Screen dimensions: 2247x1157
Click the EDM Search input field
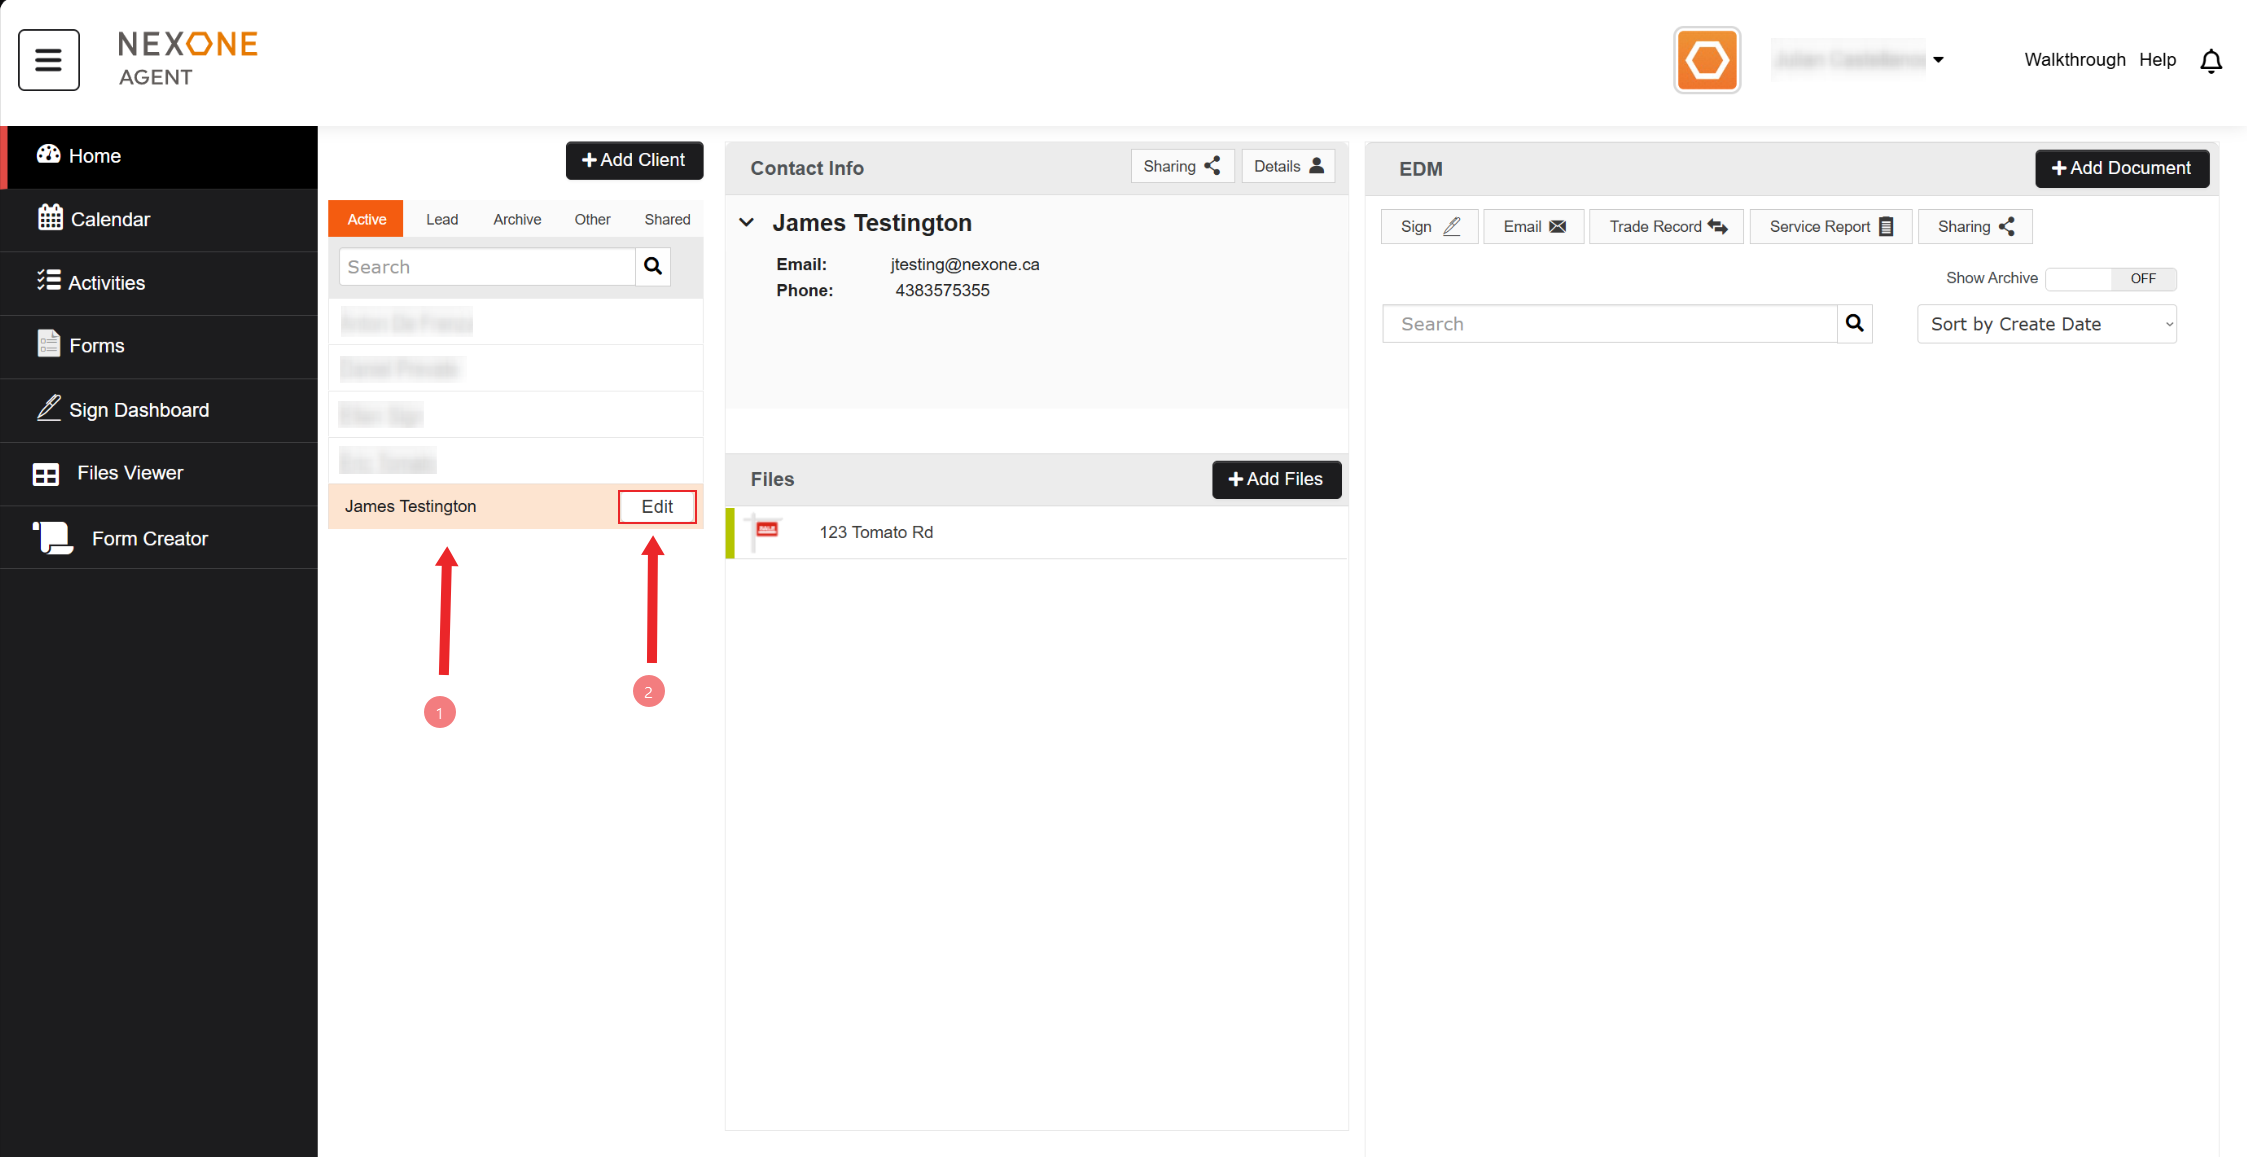tap(1609, 324)
